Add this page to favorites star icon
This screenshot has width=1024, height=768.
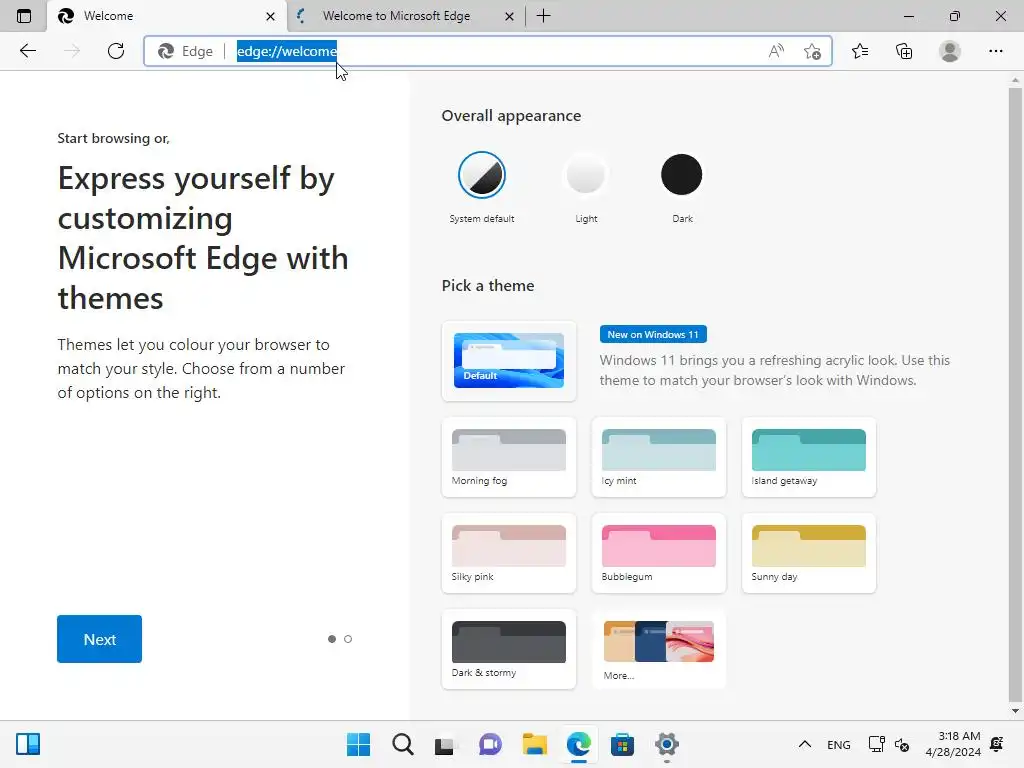tap(812, 51)
